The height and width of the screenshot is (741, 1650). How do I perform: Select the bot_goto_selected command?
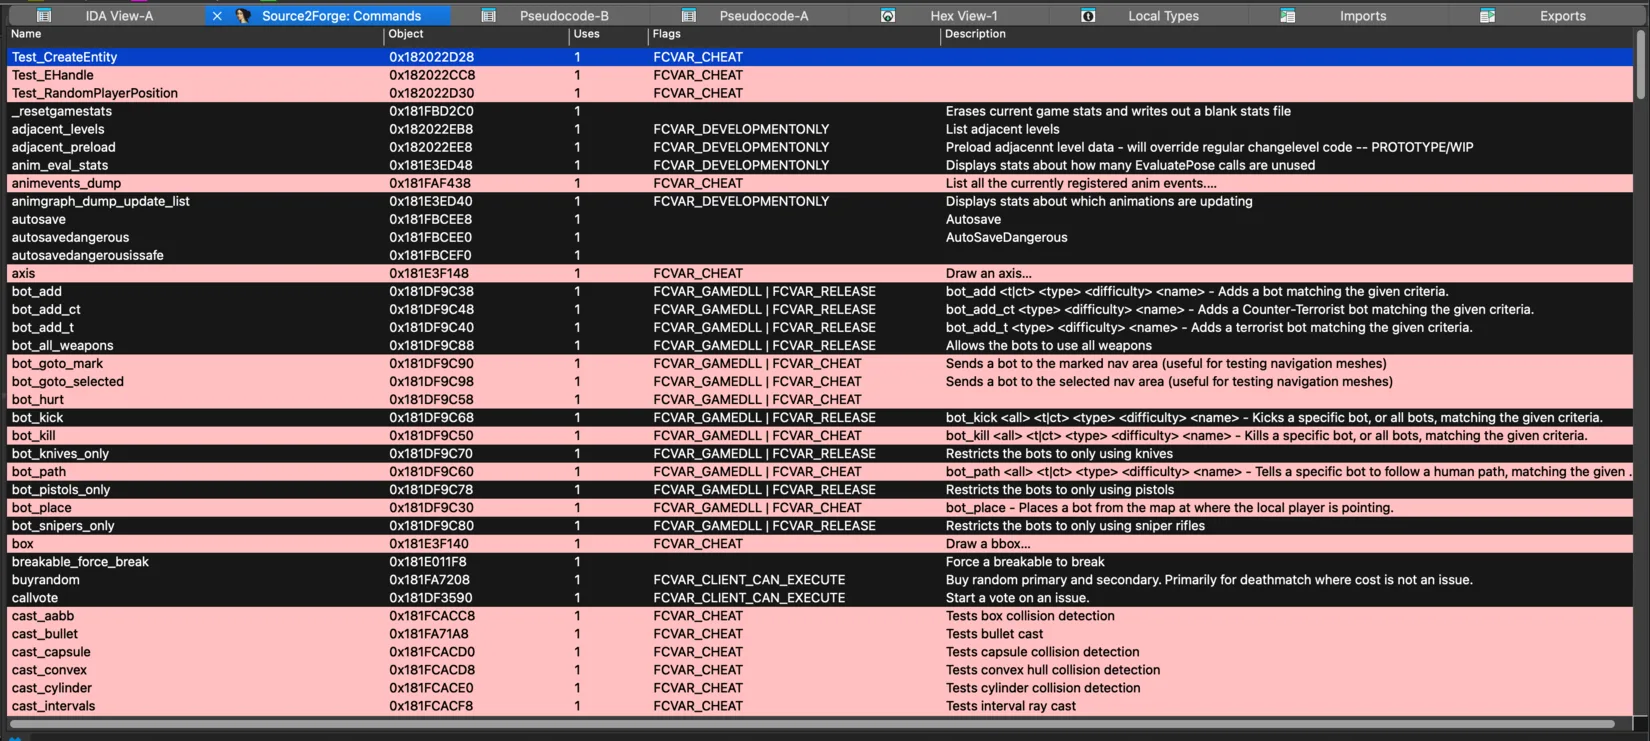coord(820,381)
